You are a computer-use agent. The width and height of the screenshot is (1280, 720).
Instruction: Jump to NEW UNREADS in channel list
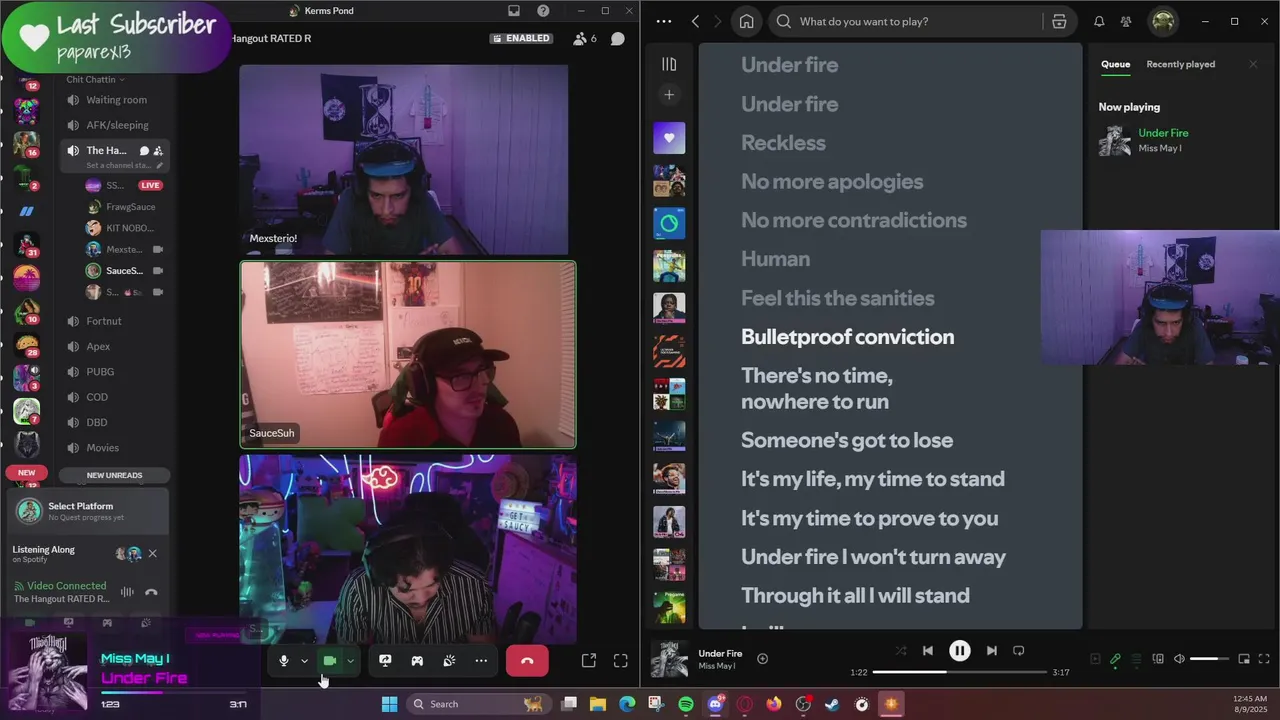coord(115,475)
